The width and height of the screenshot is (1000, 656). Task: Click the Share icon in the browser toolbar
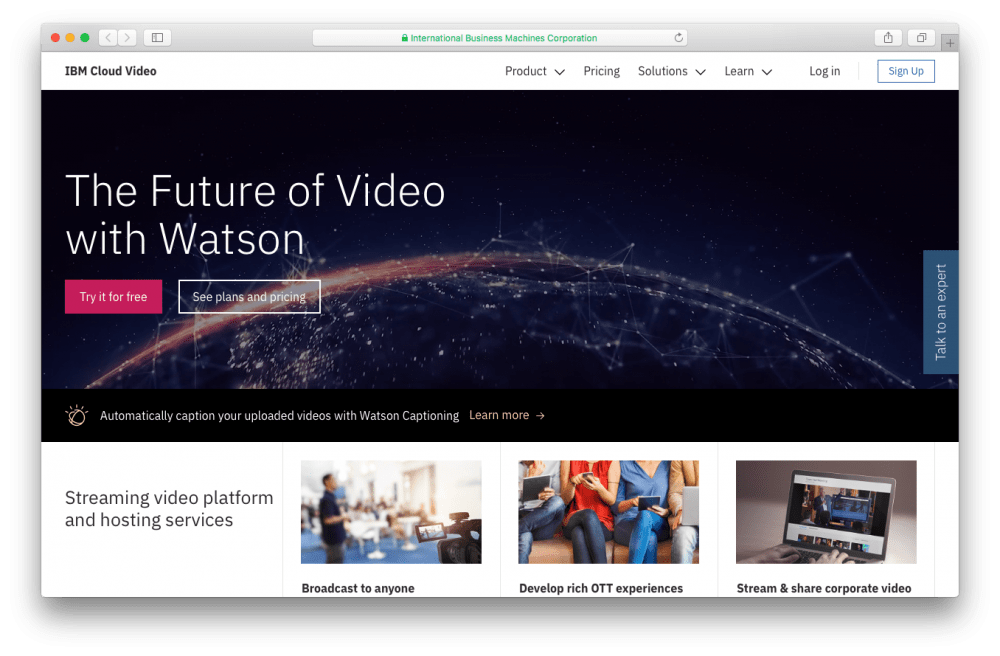[x=888, y=37]
